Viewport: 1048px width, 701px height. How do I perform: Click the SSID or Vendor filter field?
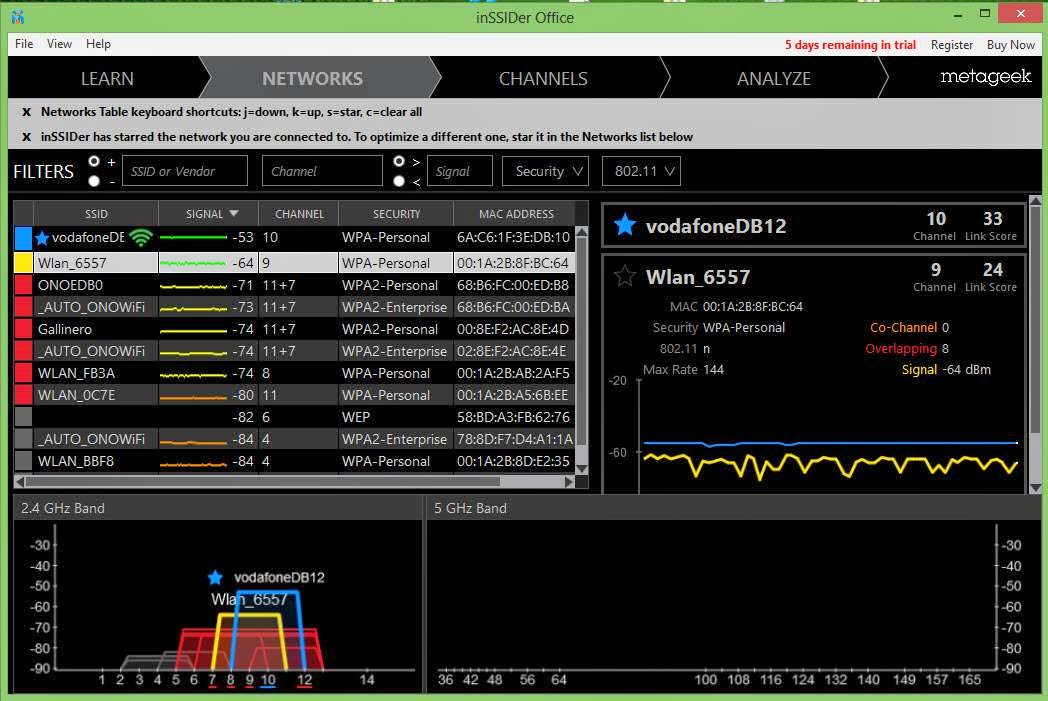tap(184, 171)
